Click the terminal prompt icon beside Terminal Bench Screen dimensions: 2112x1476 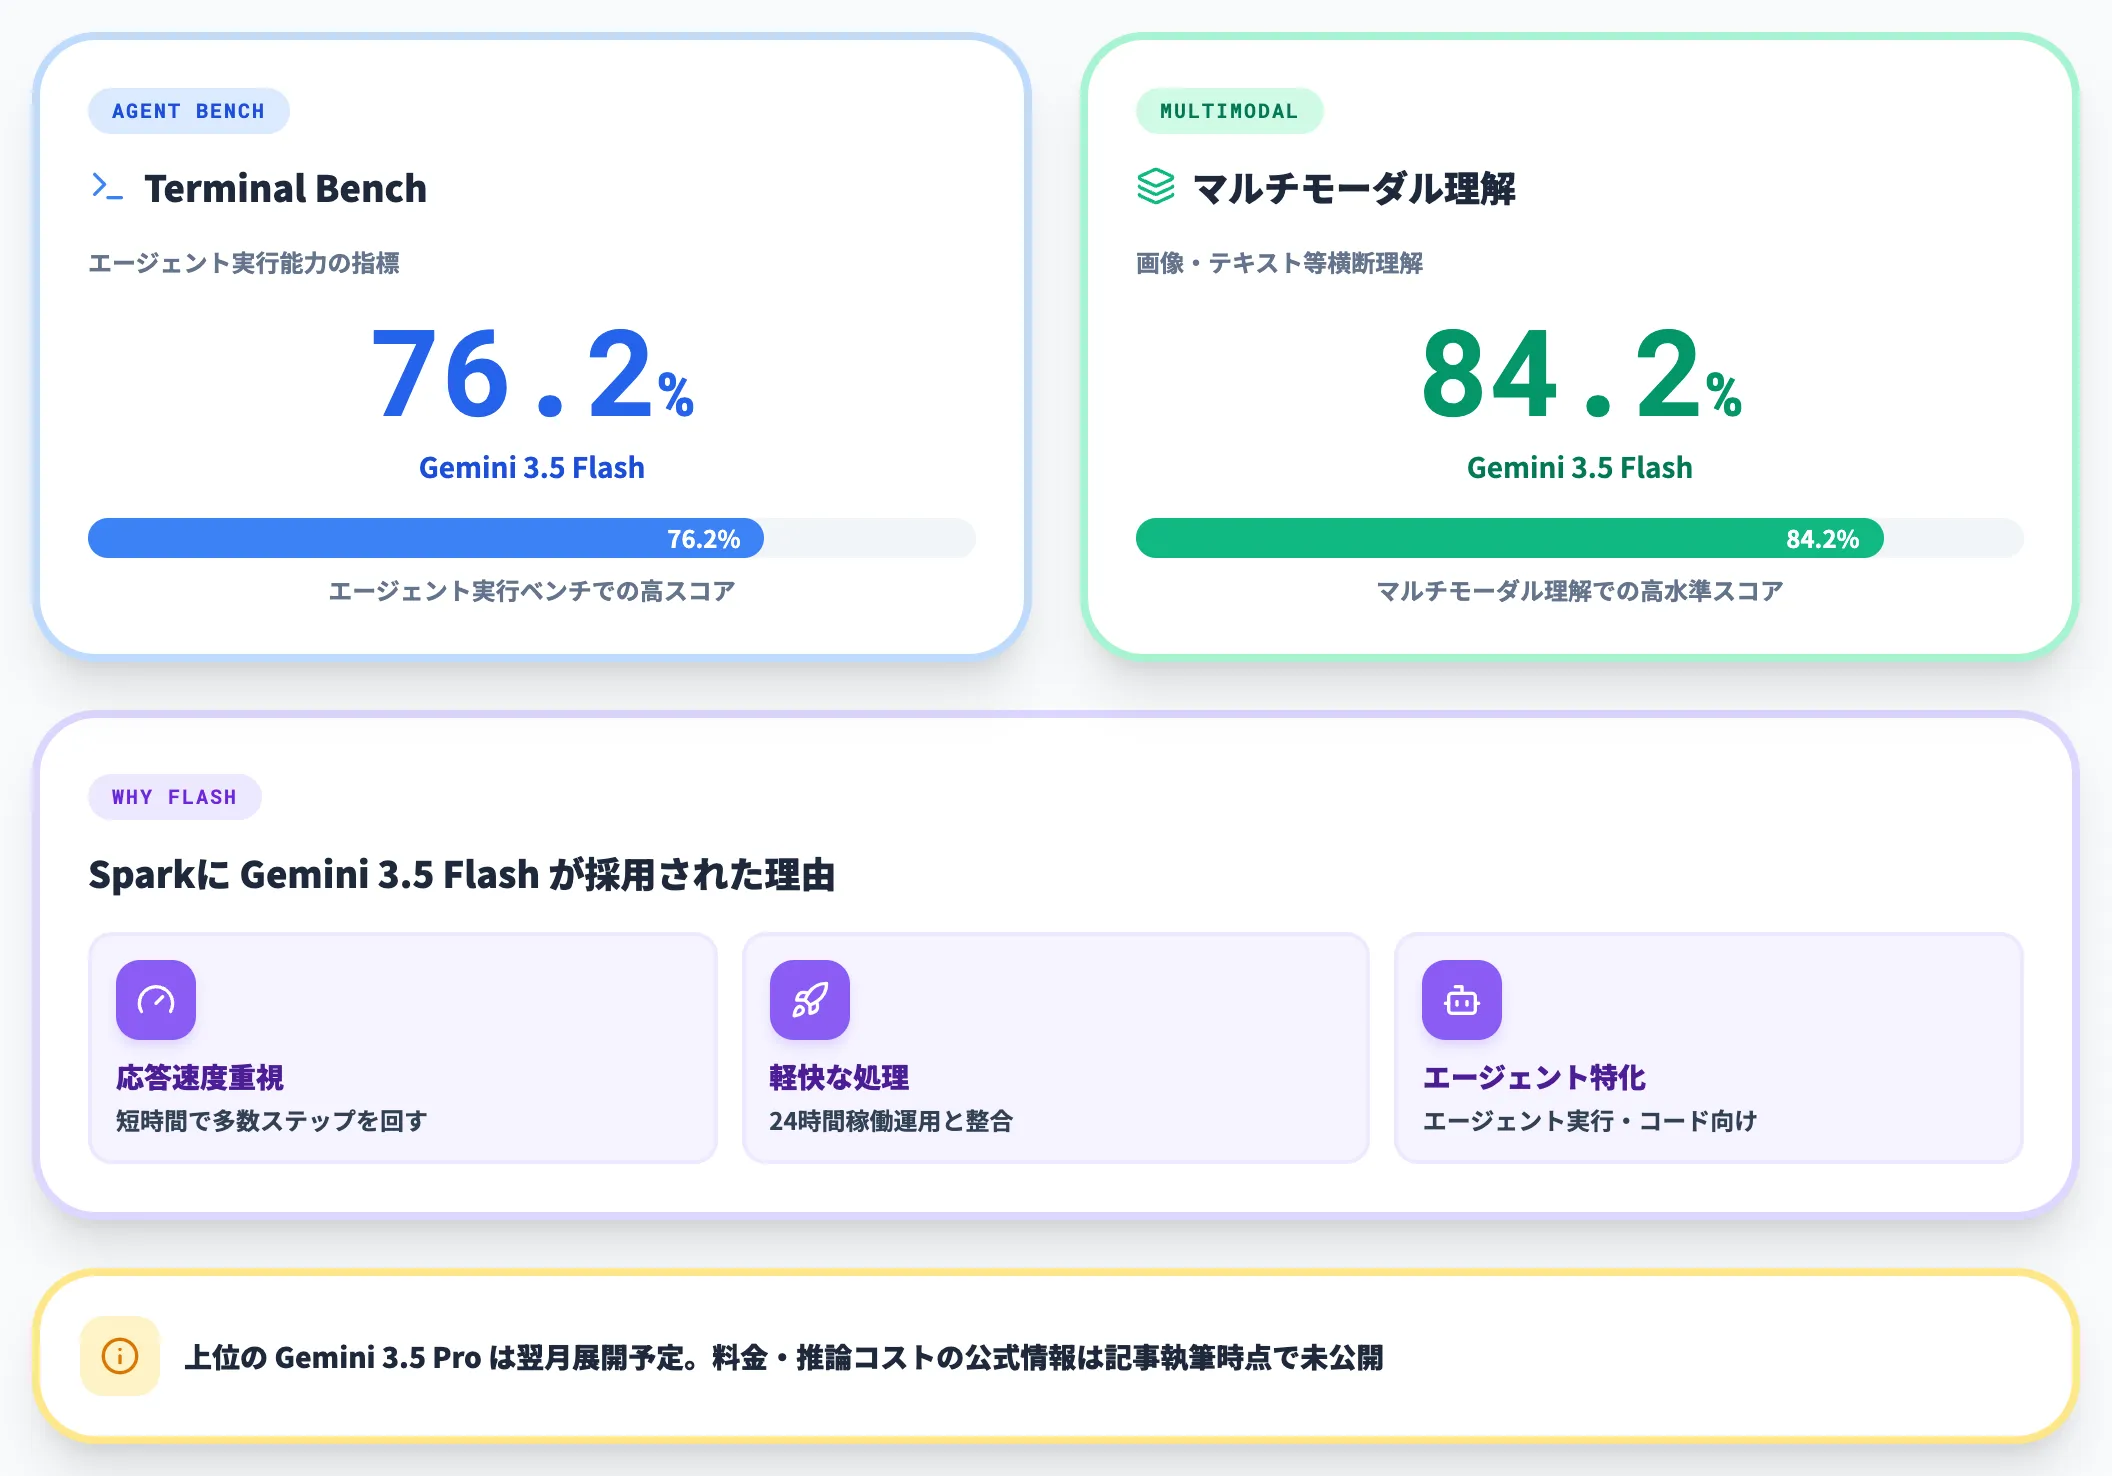107,187
